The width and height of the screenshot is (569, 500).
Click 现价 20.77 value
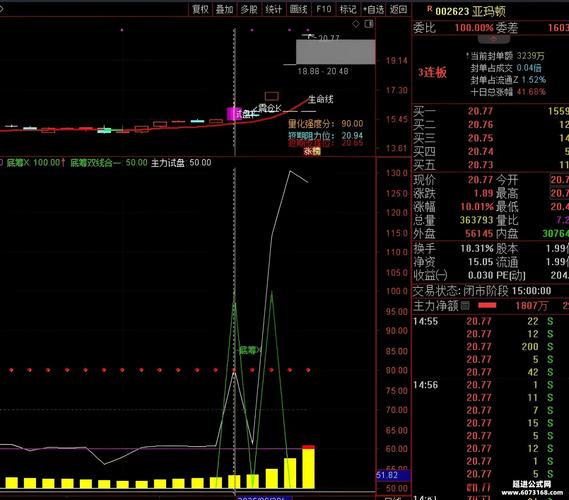point(480,180)
